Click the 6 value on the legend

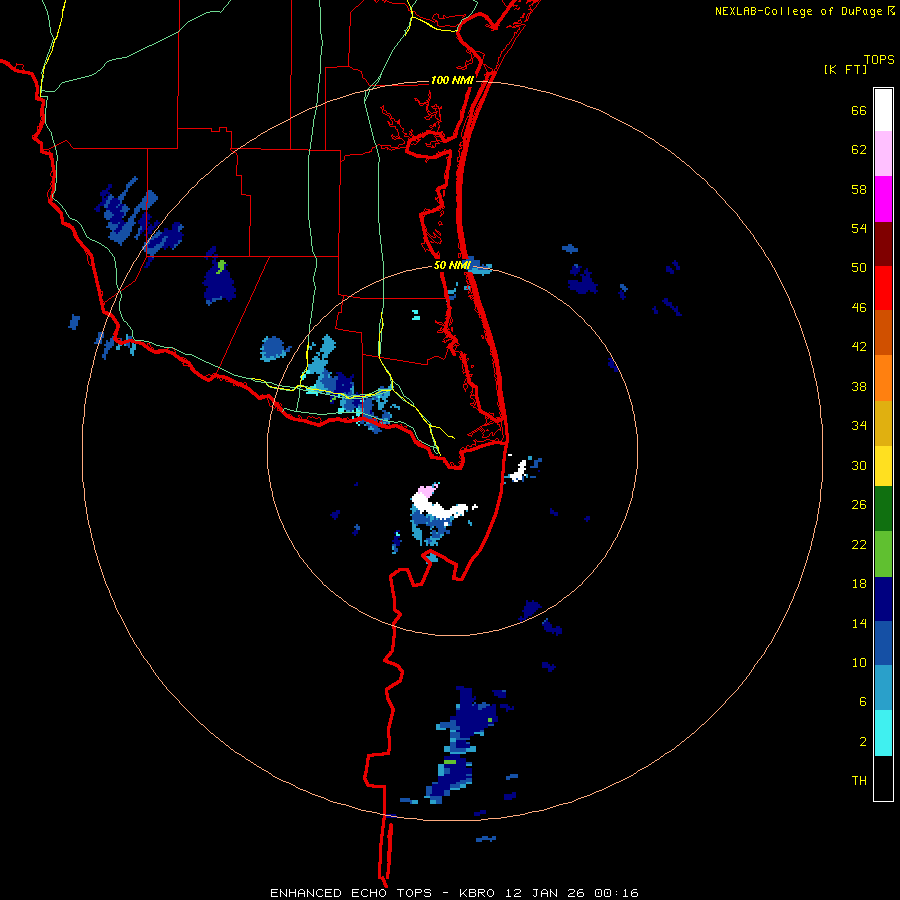[863, 702]
